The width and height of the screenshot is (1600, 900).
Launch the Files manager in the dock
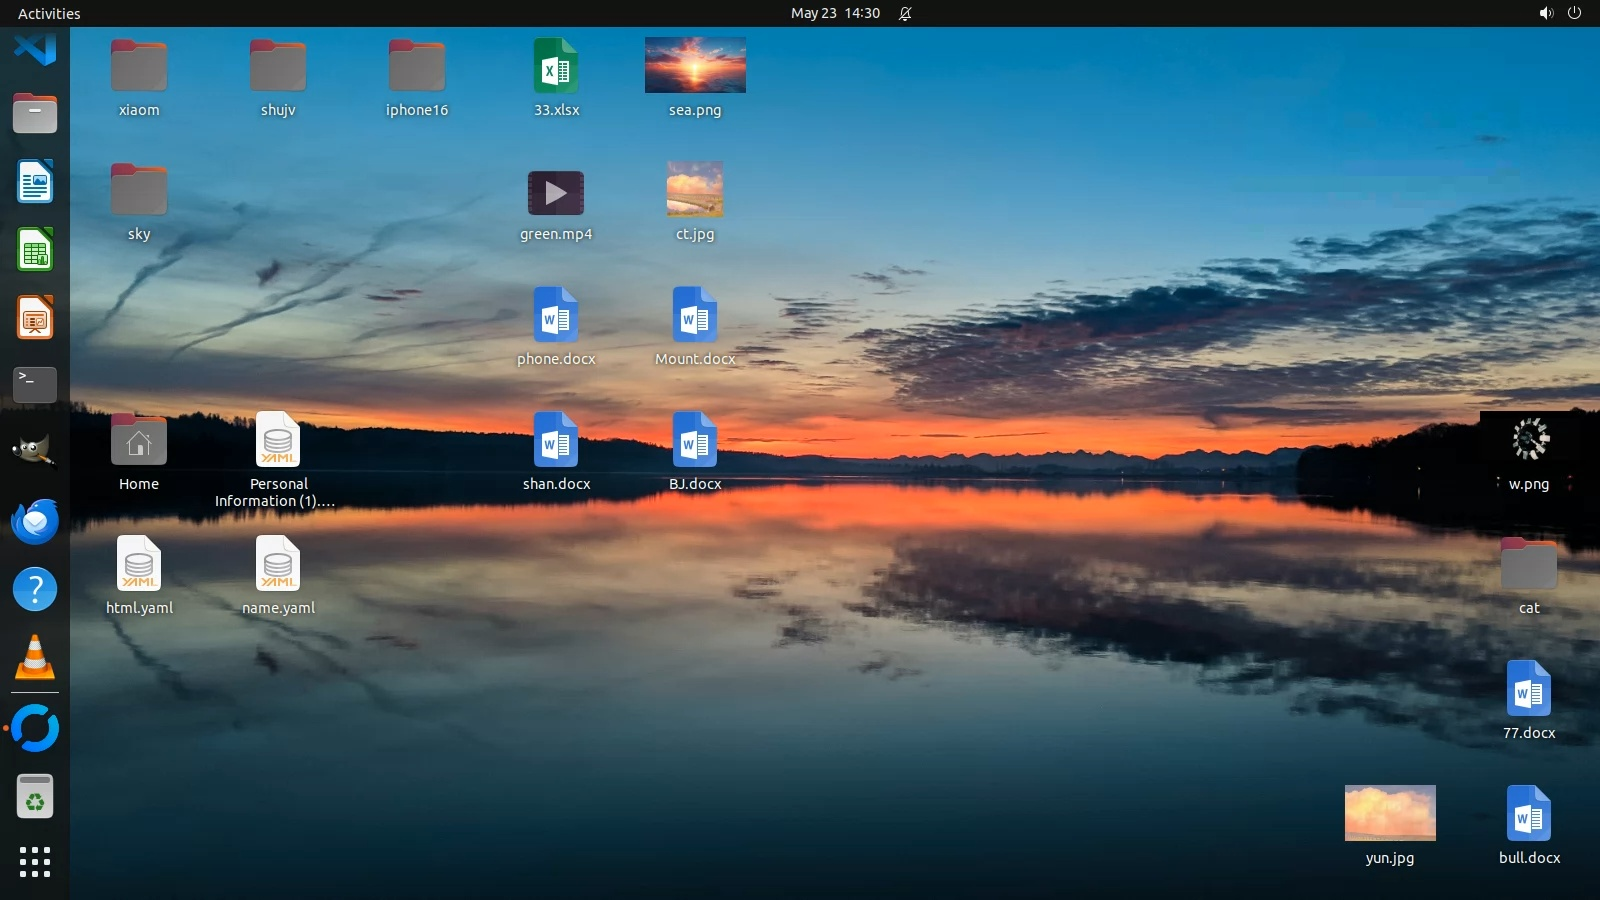(x=35, y=114)
